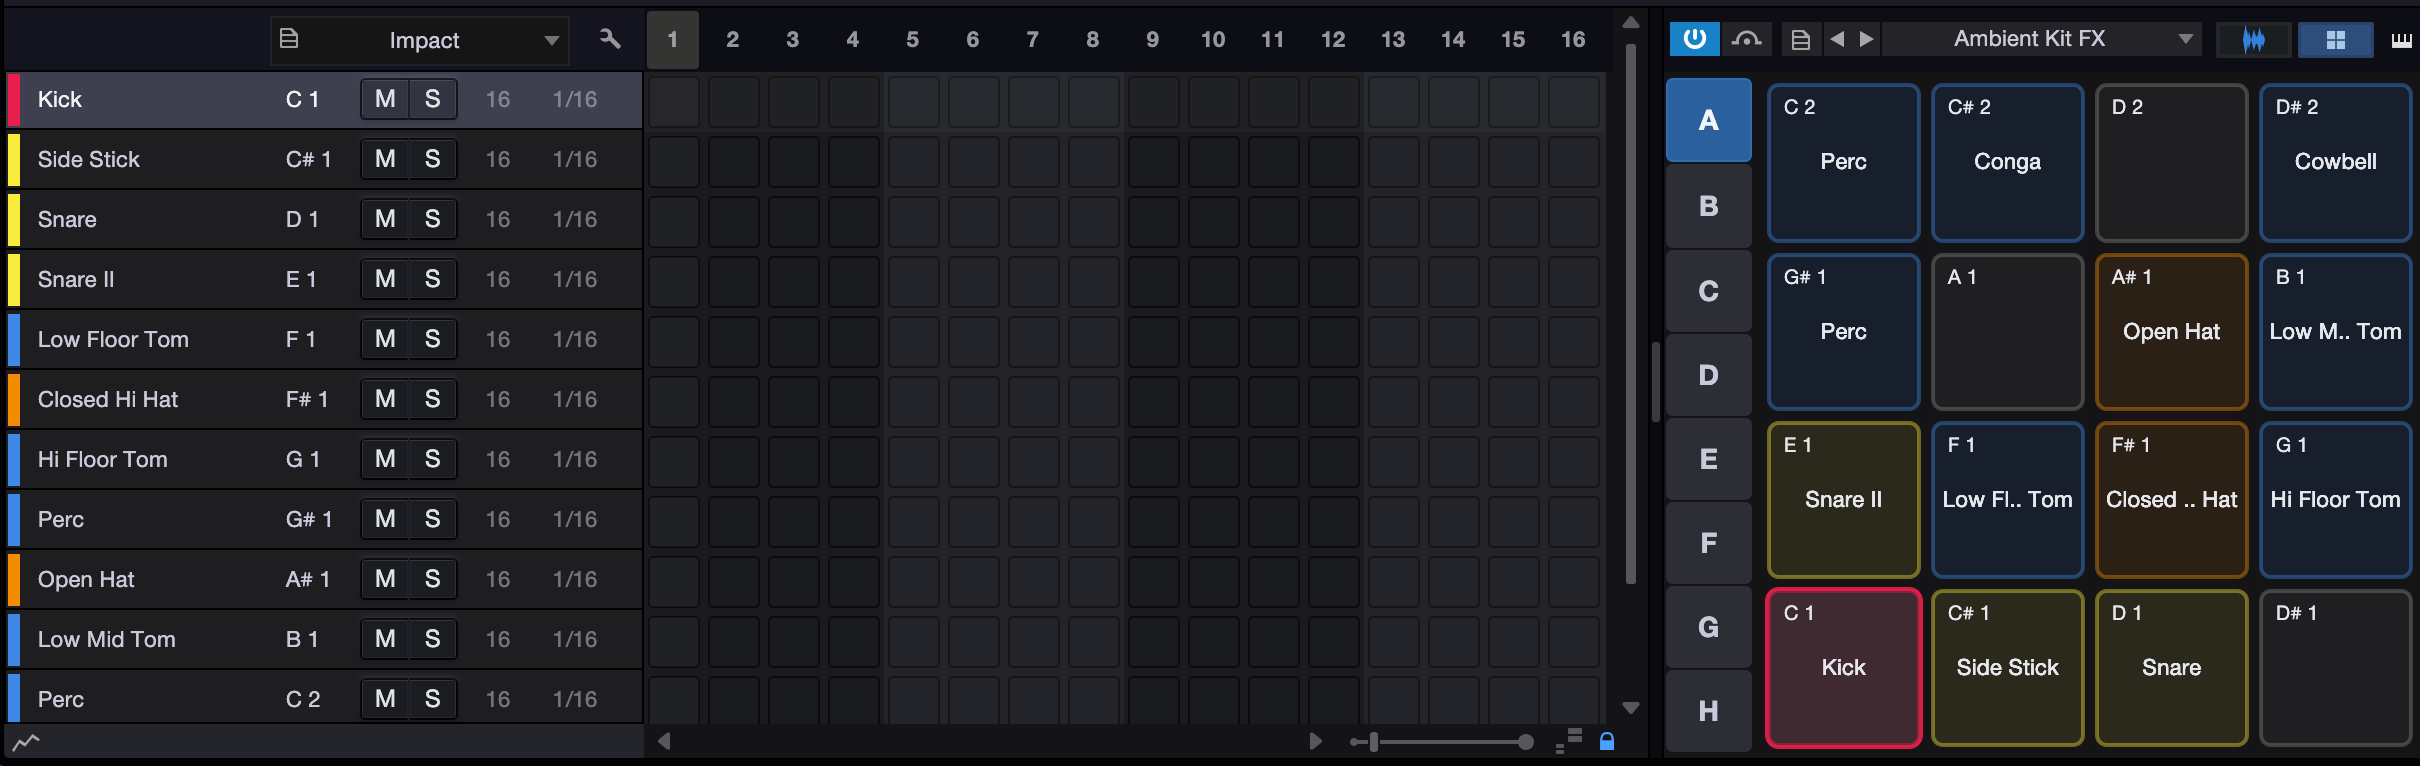Switch to the pad grid view
Image resolution: width=2420 pixels, height=766 pixels.
(x=2335, y=40)
